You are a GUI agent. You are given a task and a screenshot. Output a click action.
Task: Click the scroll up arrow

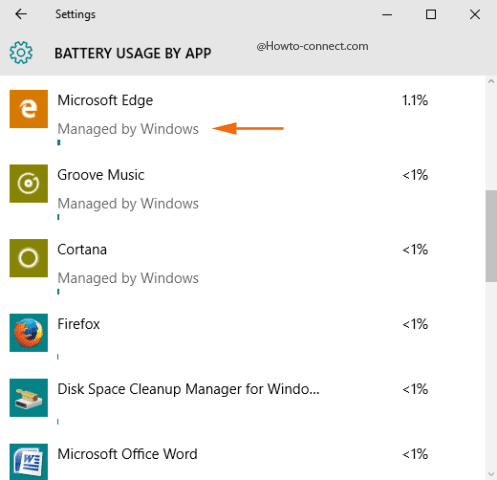point(491,81)
